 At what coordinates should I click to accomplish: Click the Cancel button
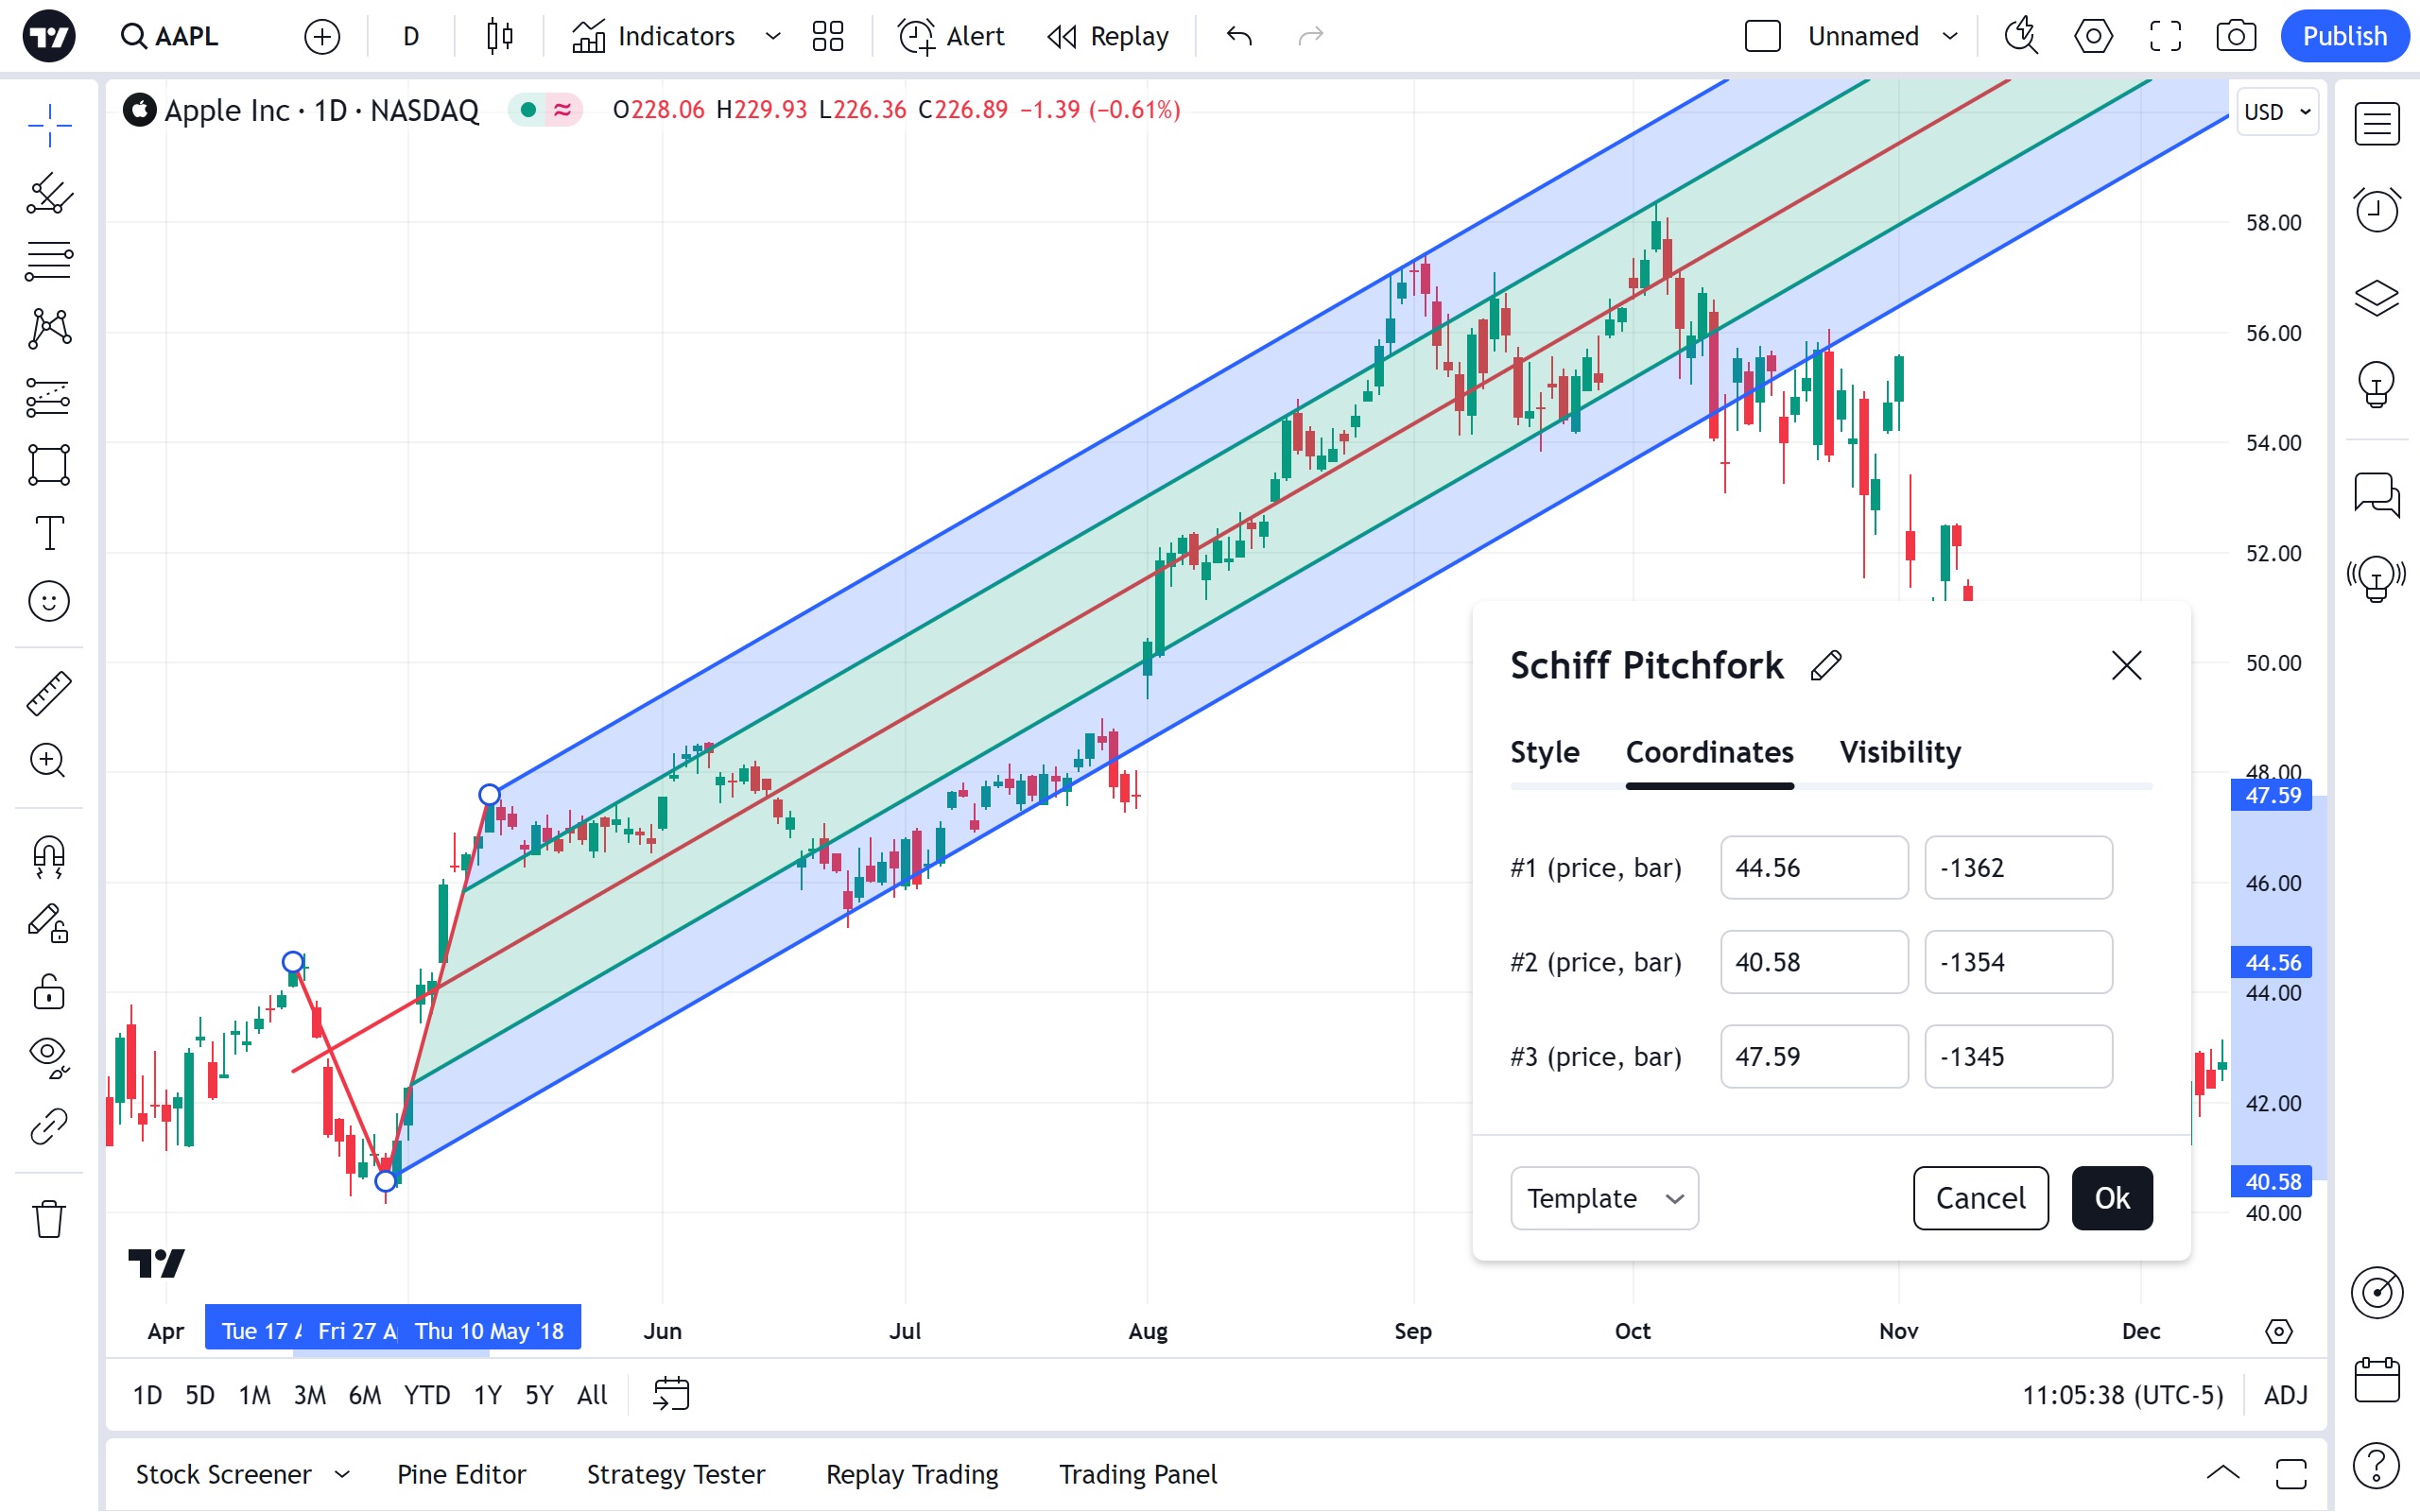[x=1980, y=1198]
